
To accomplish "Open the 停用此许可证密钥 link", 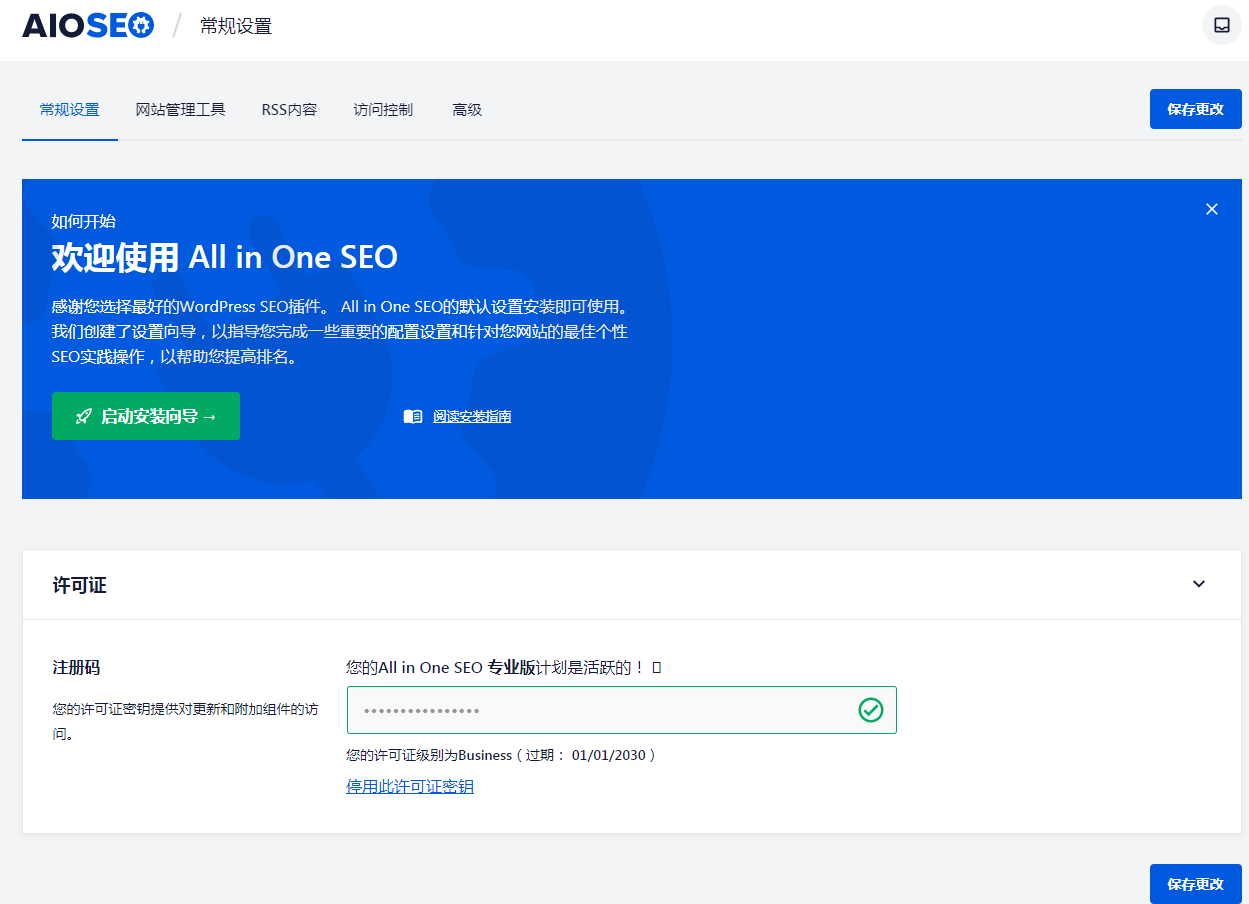I will [x=409, y=786].
